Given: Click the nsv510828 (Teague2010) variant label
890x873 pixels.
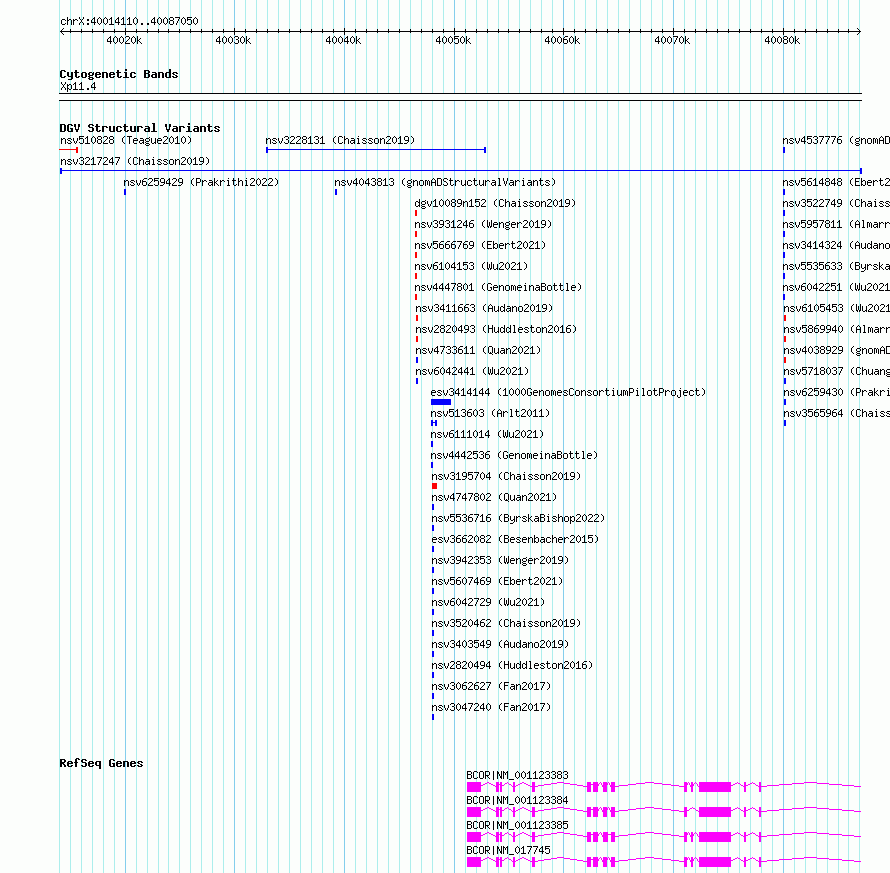Looking at the screenshot, I should pos(126,140).
